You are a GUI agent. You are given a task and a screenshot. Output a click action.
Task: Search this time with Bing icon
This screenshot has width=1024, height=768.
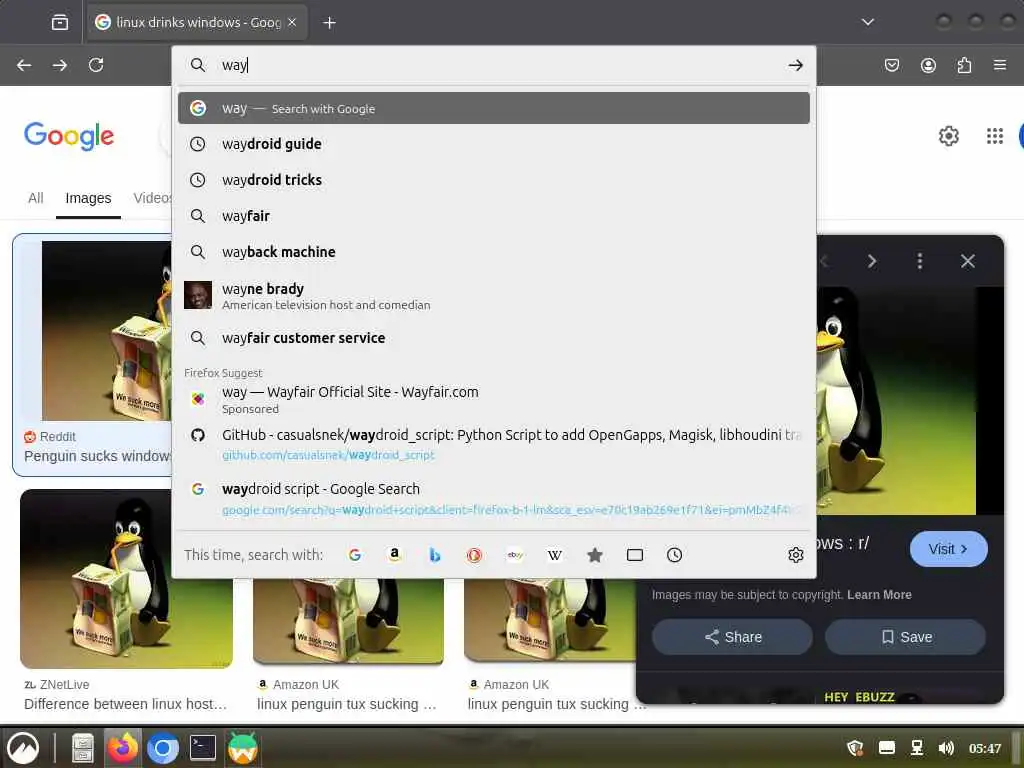point(434,555)
